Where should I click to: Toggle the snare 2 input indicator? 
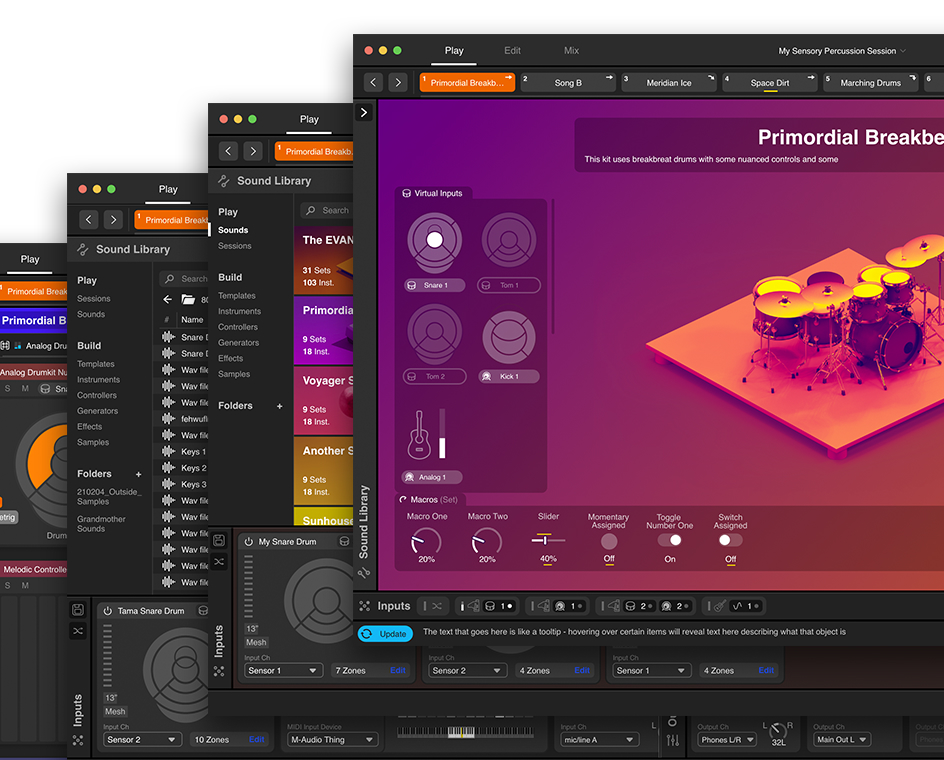click(x=639, y=606)
